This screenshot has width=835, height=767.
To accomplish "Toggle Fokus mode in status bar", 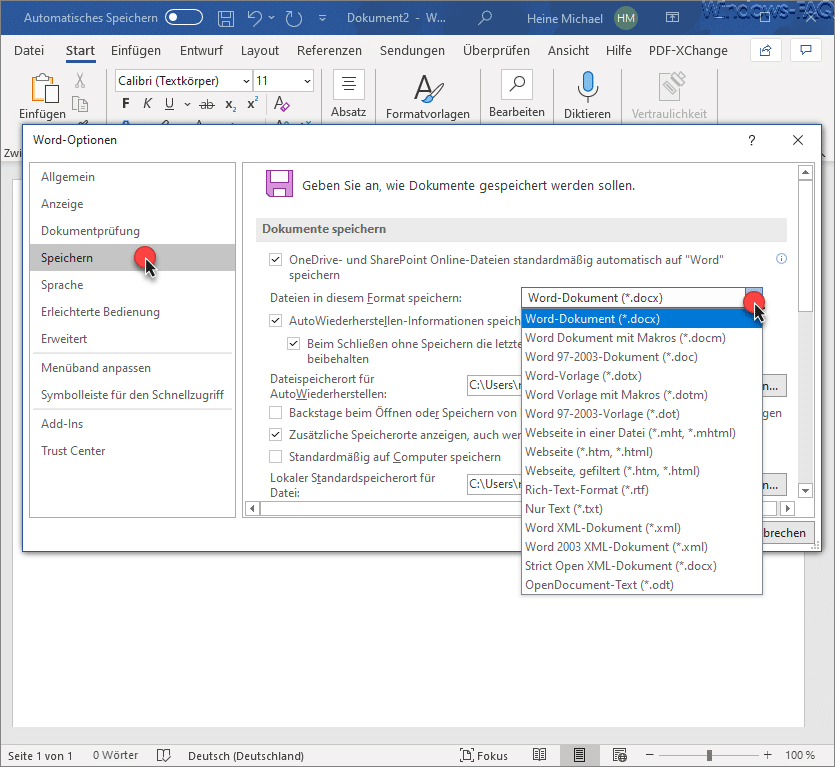I will (484, 755).
